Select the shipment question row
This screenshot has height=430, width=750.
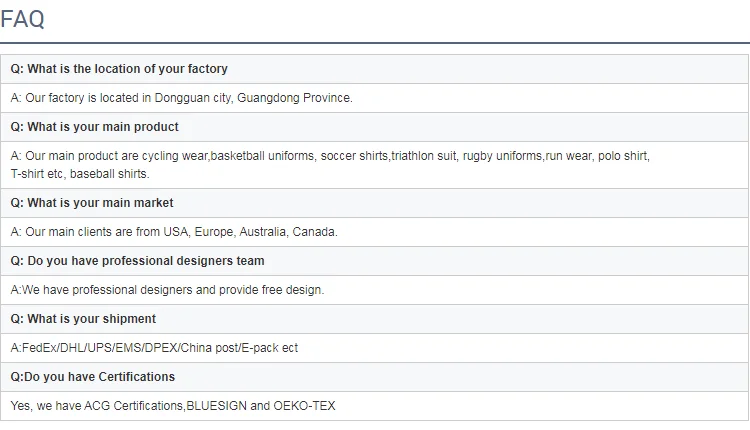click(375, 319)
